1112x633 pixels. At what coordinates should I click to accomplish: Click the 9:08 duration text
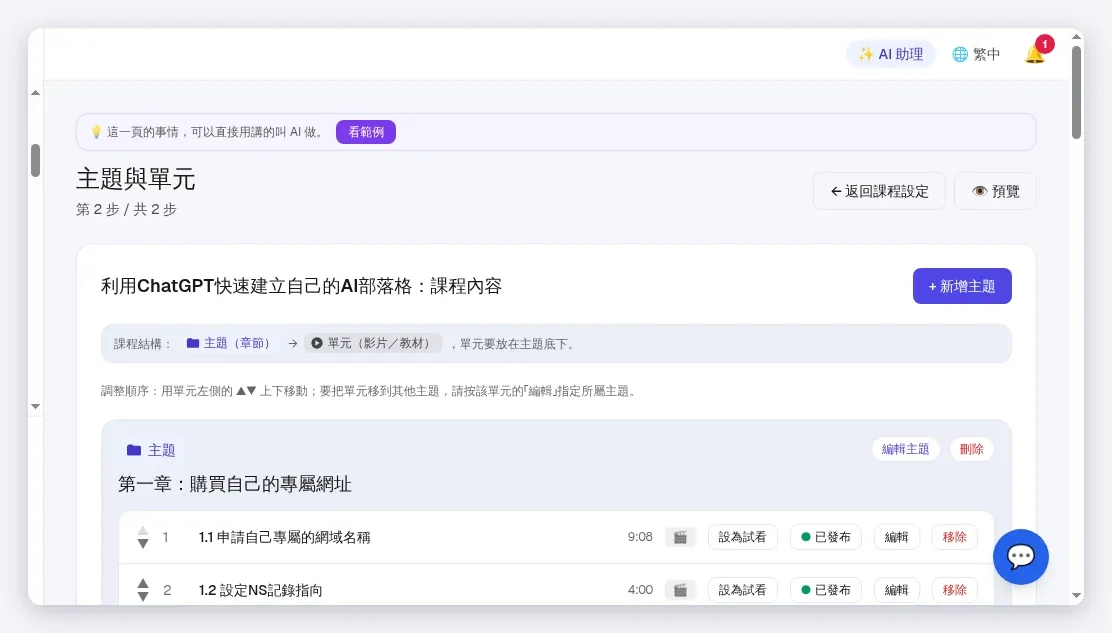coord(640,537)
